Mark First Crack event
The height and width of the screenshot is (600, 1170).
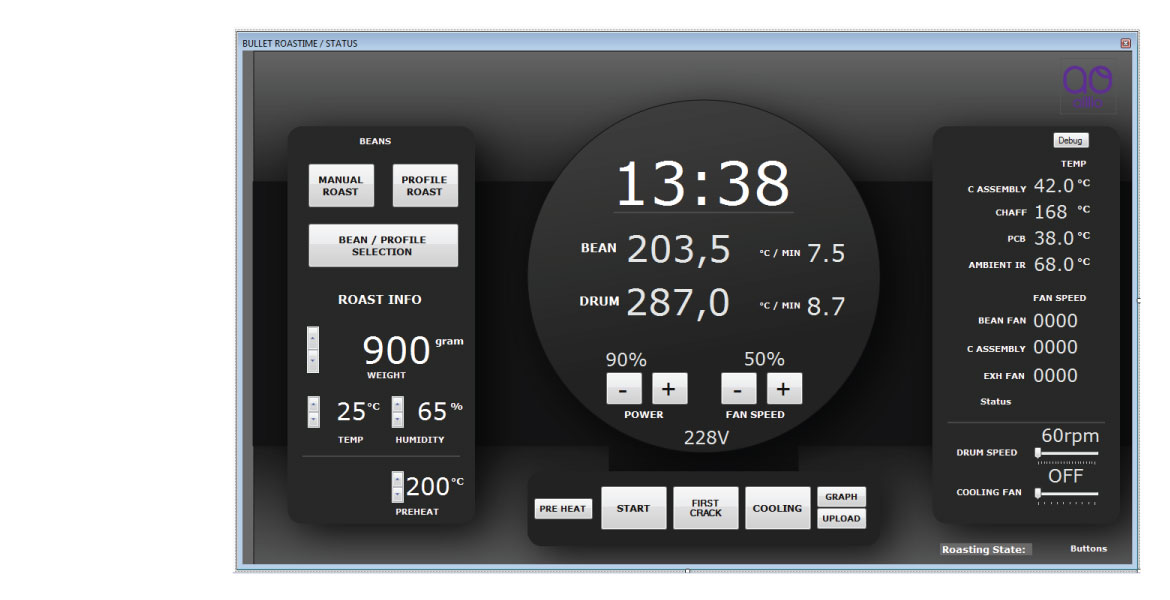click(705, 508)
